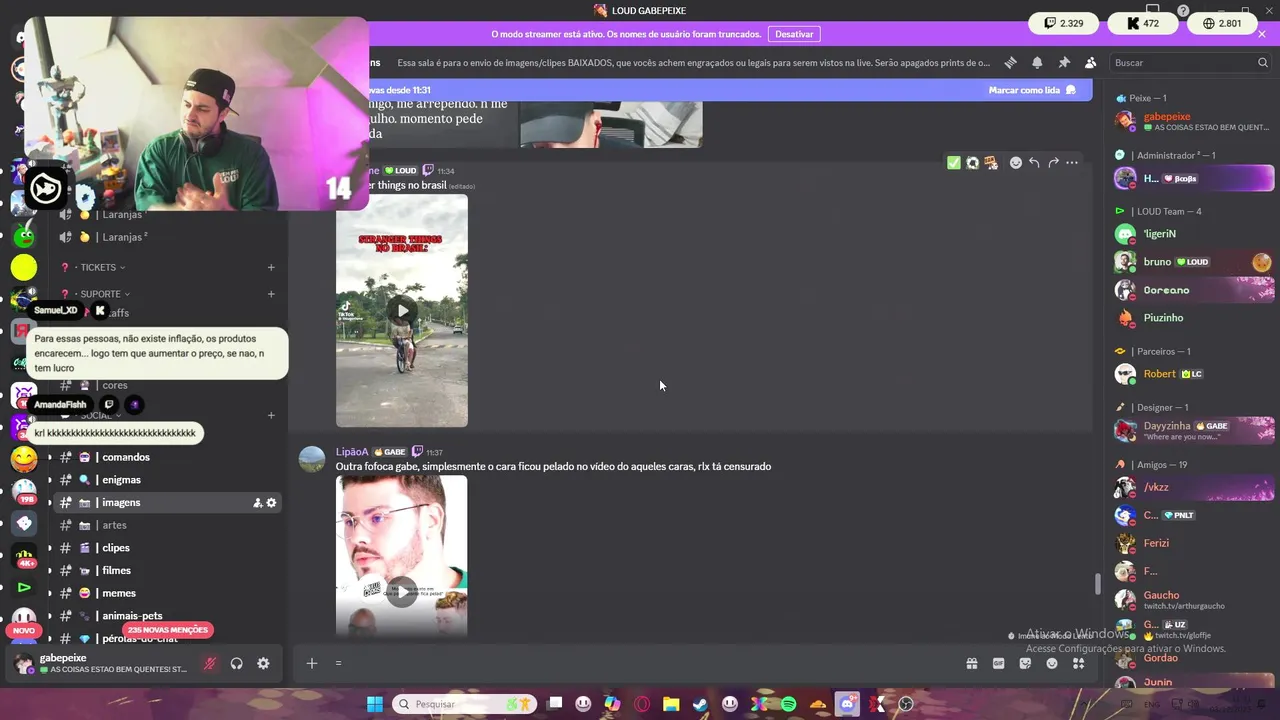Show pinned messages with the pin icon
Viewport: 1280px width, 720px height.
click(1064, 62)
